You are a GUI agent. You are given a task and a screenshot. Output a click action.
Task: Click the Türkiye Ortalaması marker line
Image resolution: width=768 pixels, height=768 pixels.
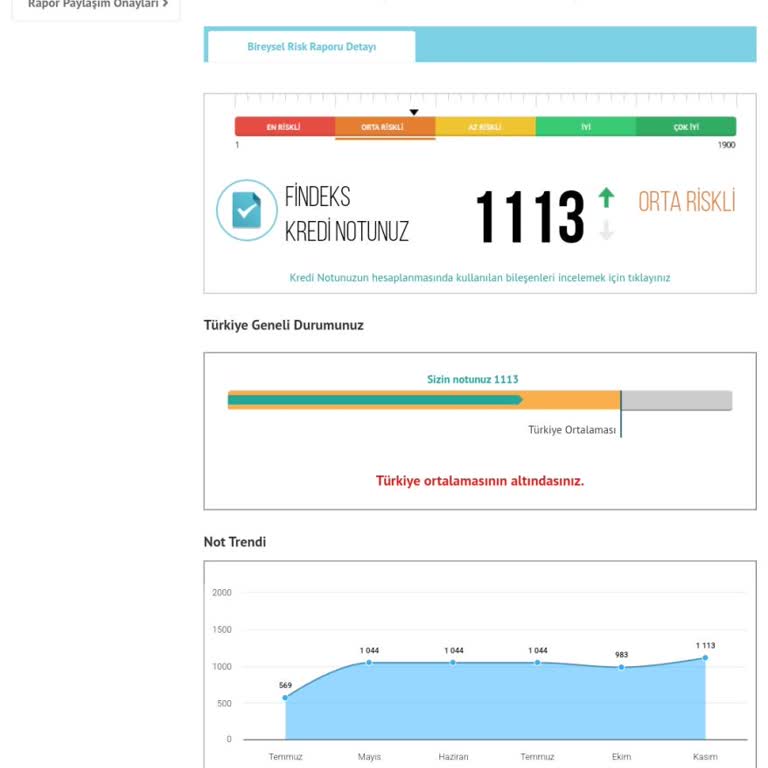point(621,414)
